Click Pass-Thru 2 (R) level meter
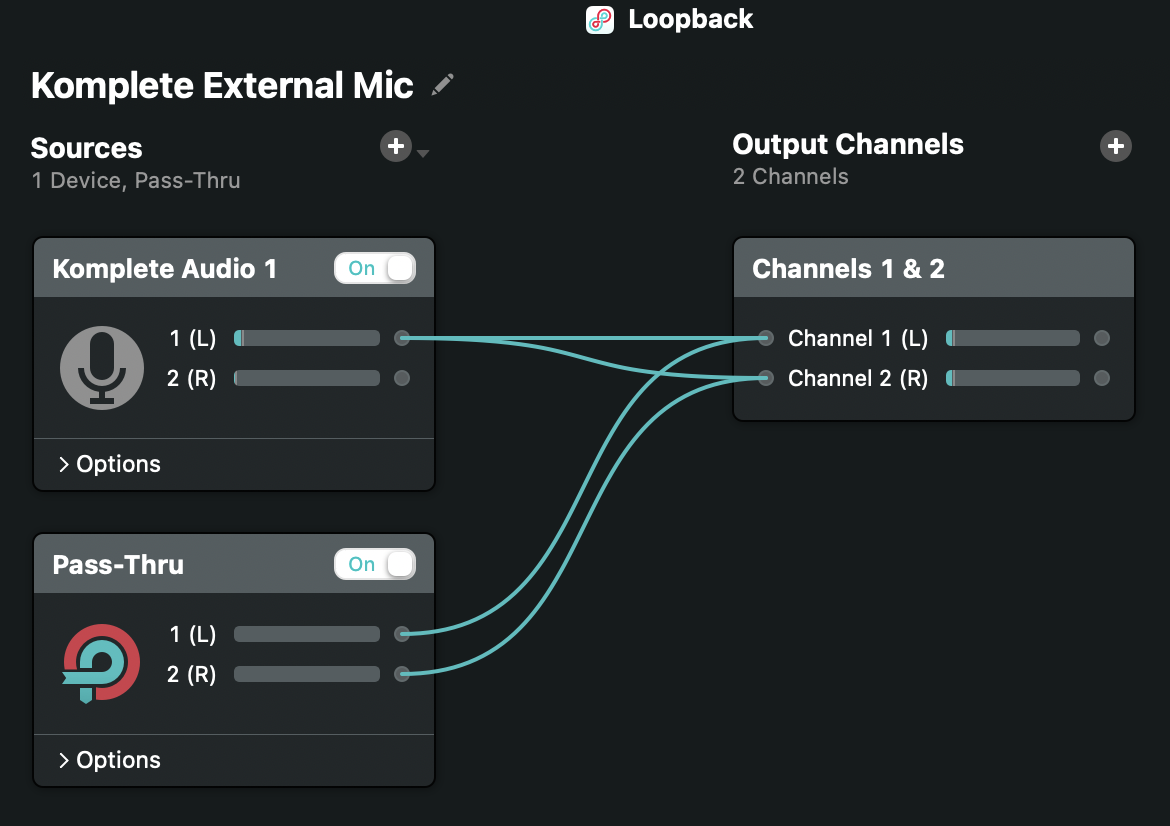The height and width of the screenshot is (826, 1170). 307,675
